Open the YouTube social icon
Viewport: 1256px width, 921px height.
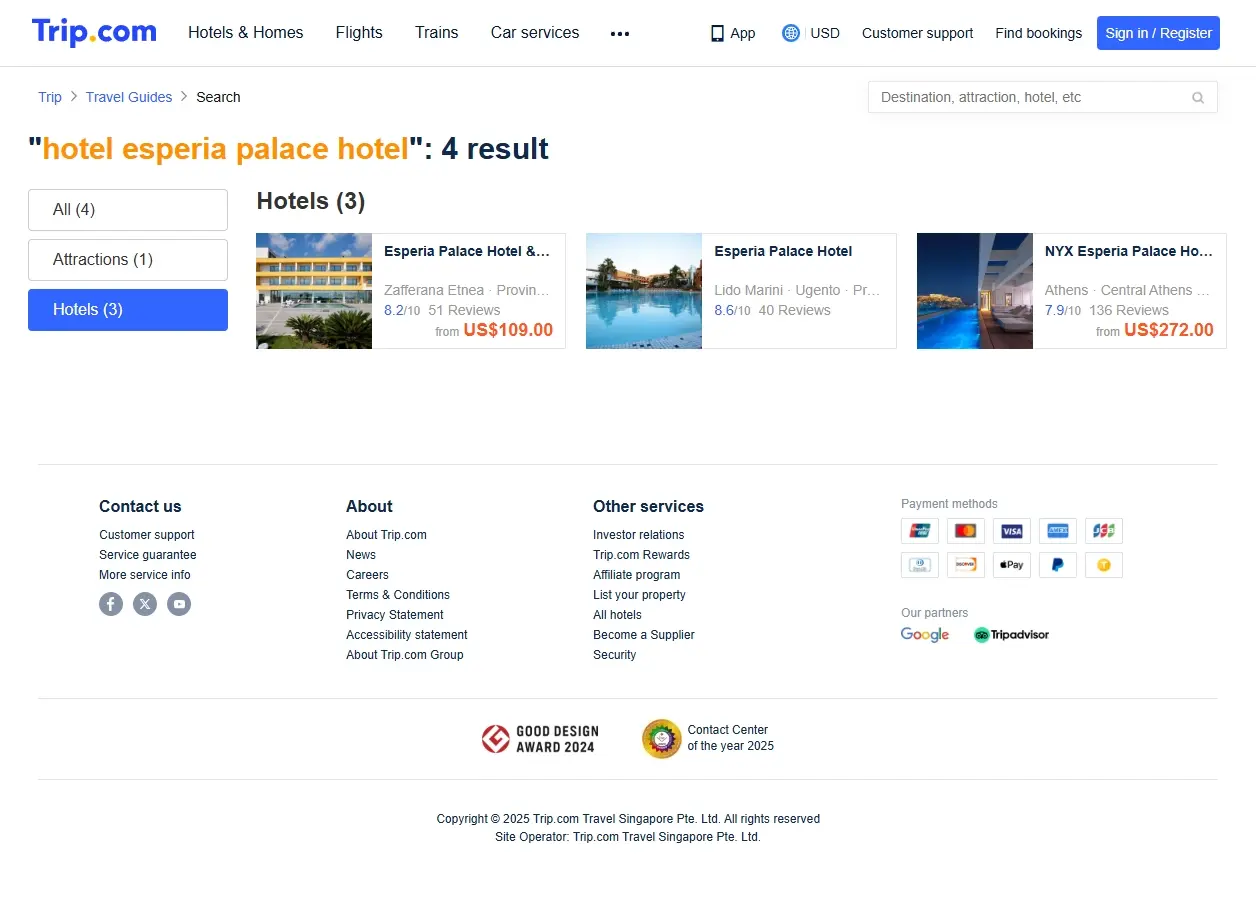(179, 604)
